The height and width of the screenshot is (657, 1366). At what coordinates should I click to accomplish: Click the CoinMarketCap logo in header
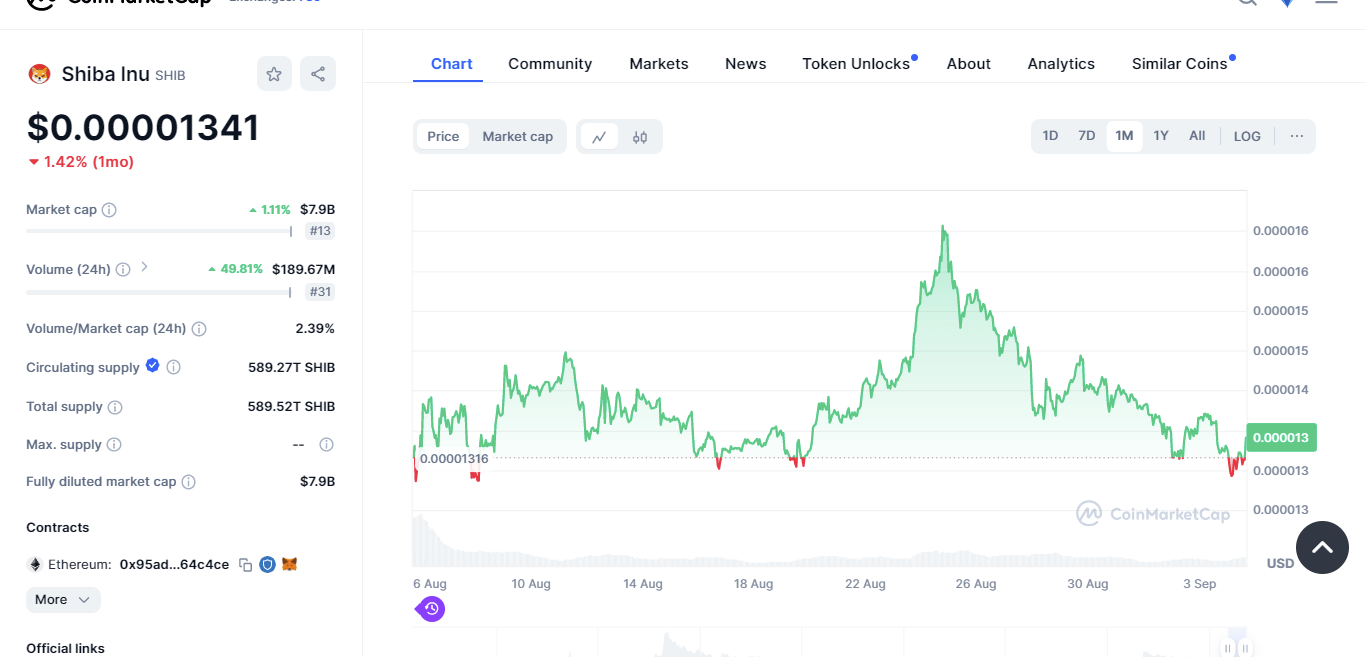120,3
